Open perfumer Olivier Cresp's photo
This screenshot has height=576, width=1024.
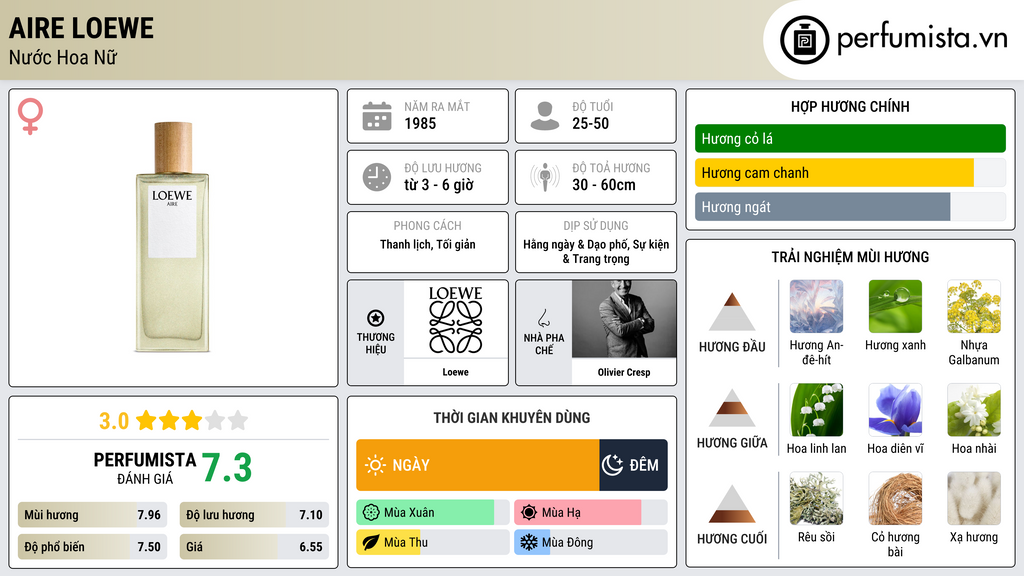pyautogui.click(x=624, y=319)
